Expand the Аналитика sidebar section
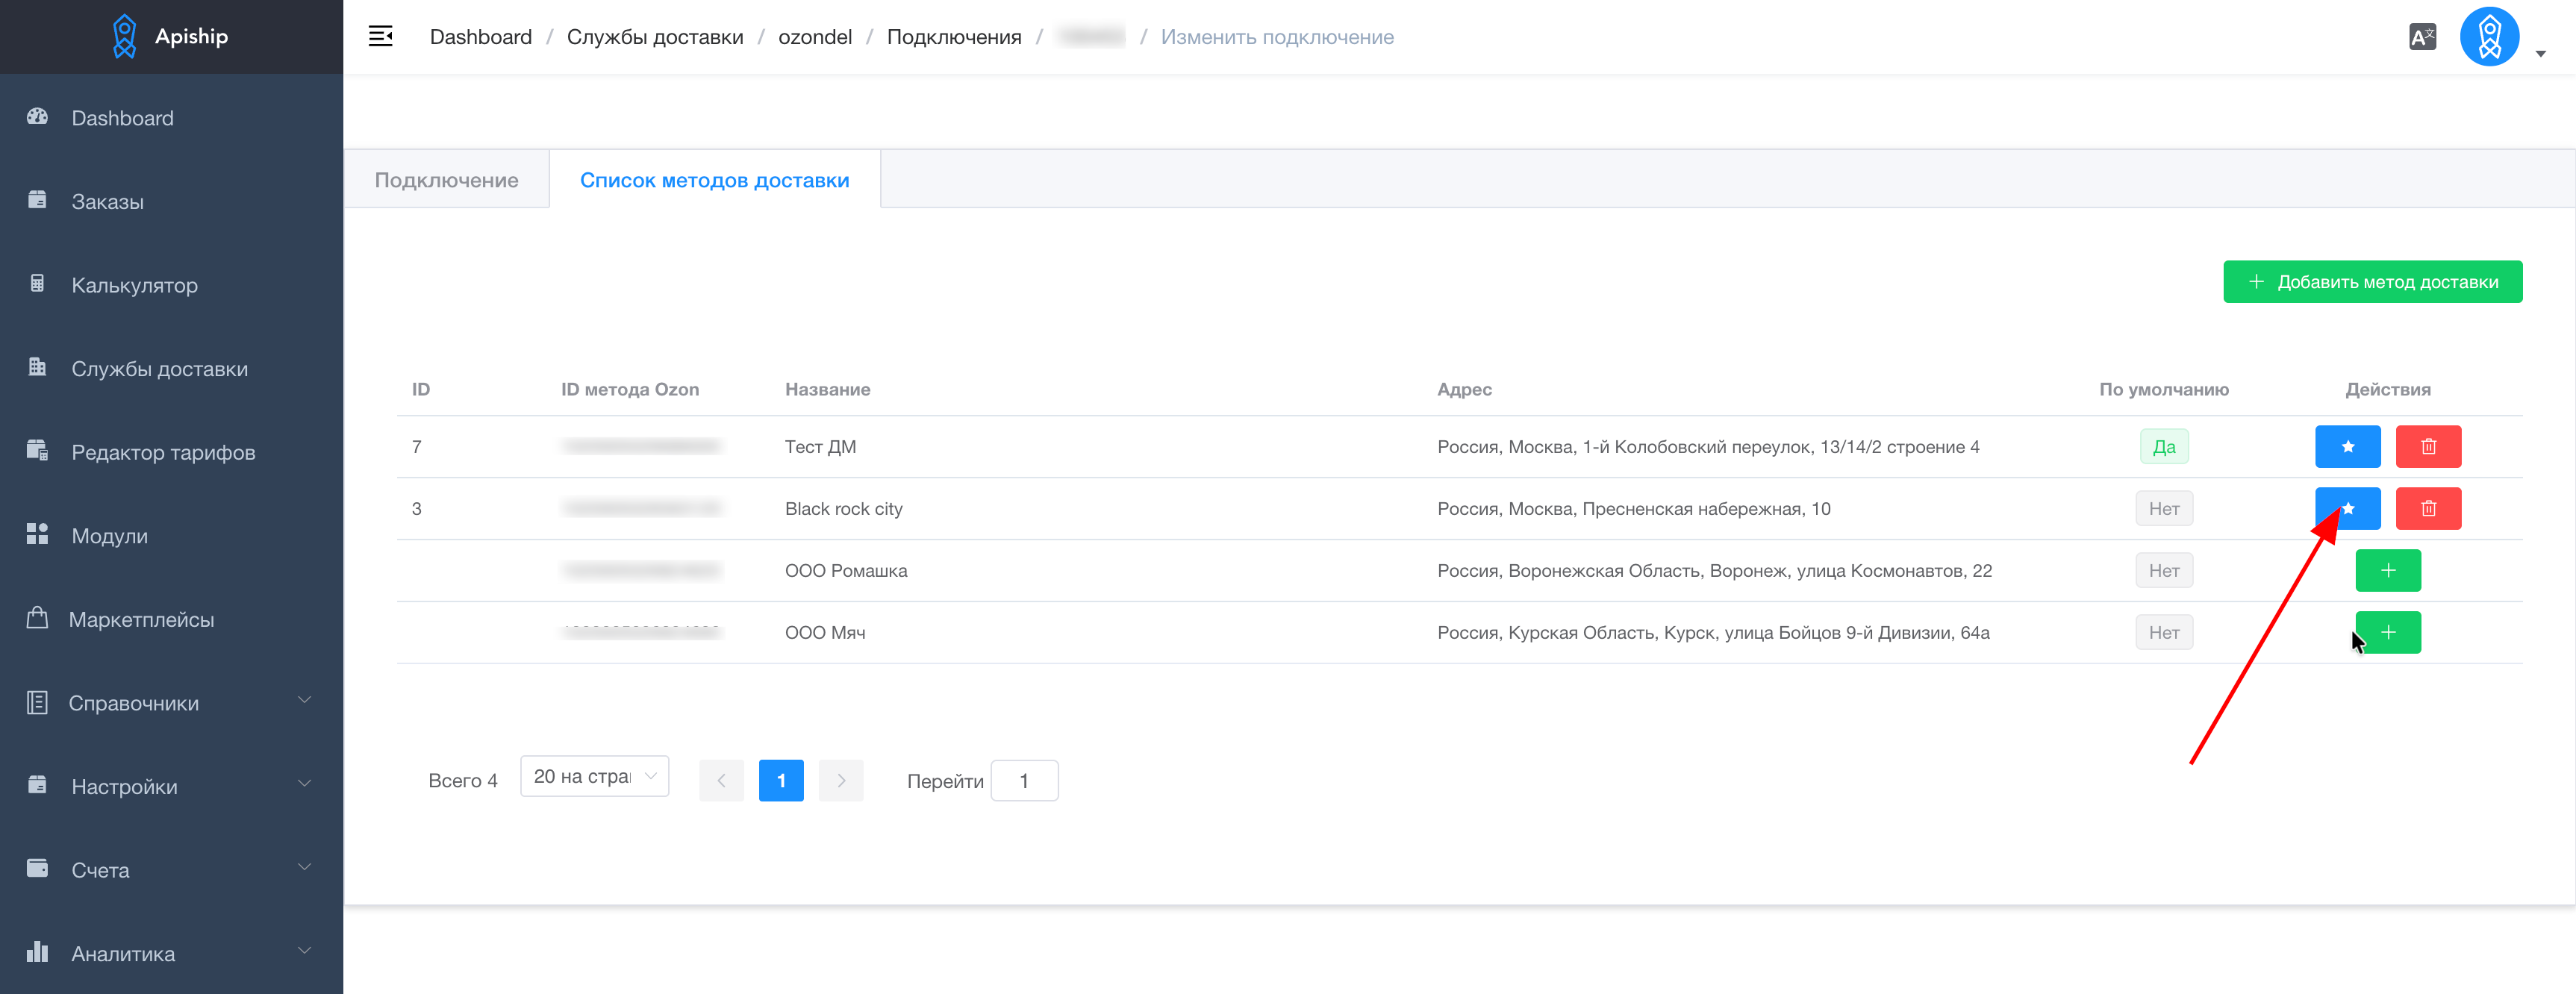This screenshot has height=994, width=2576. 171,954
